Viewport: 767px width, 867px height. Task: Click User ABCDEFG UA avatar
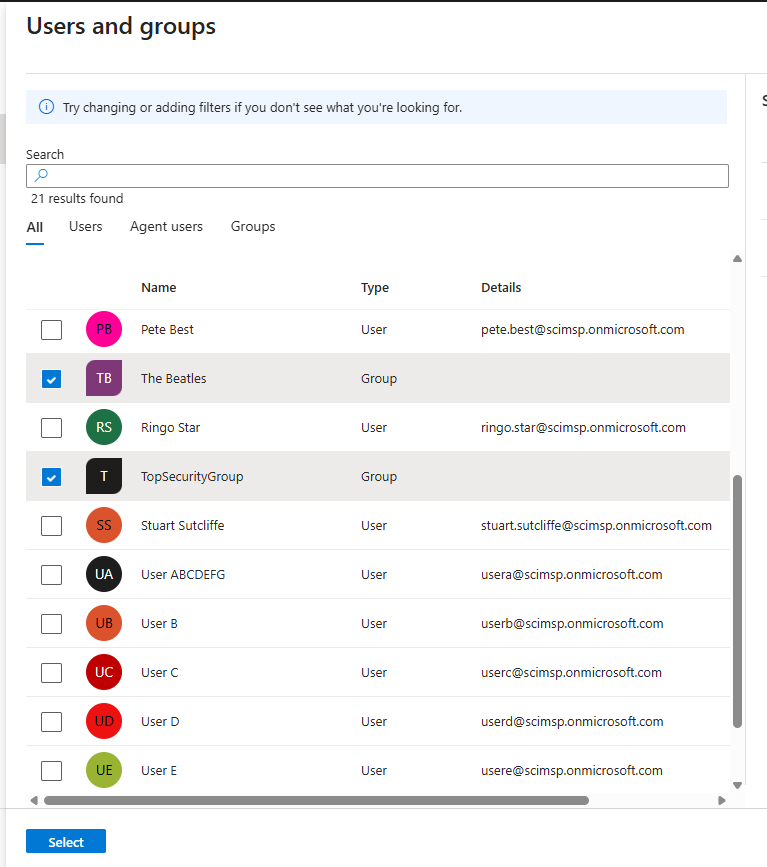104,574
